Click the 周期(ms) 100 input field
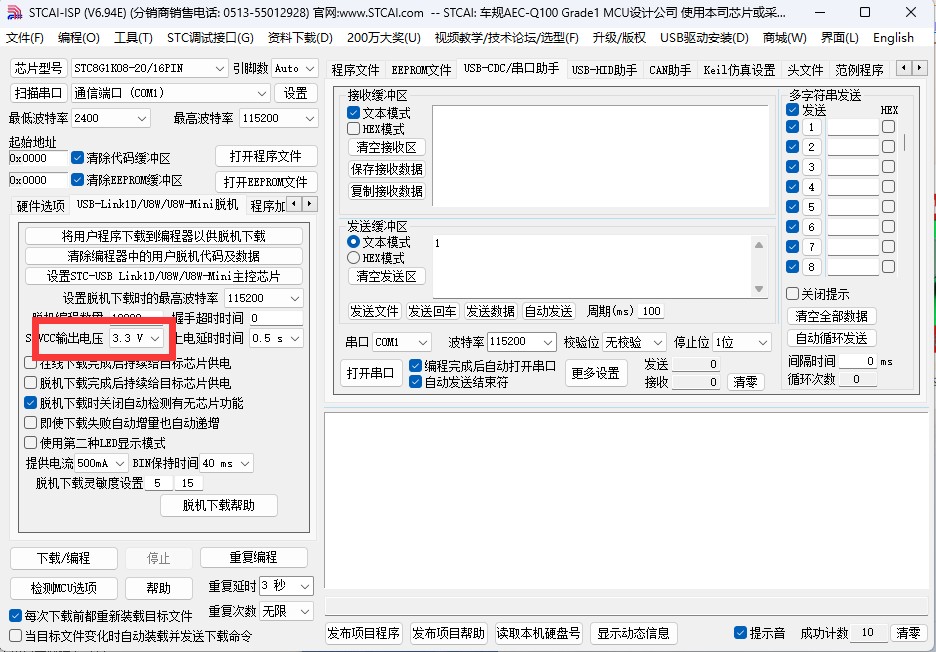The image size is (936, 652). tap(651, 311)
